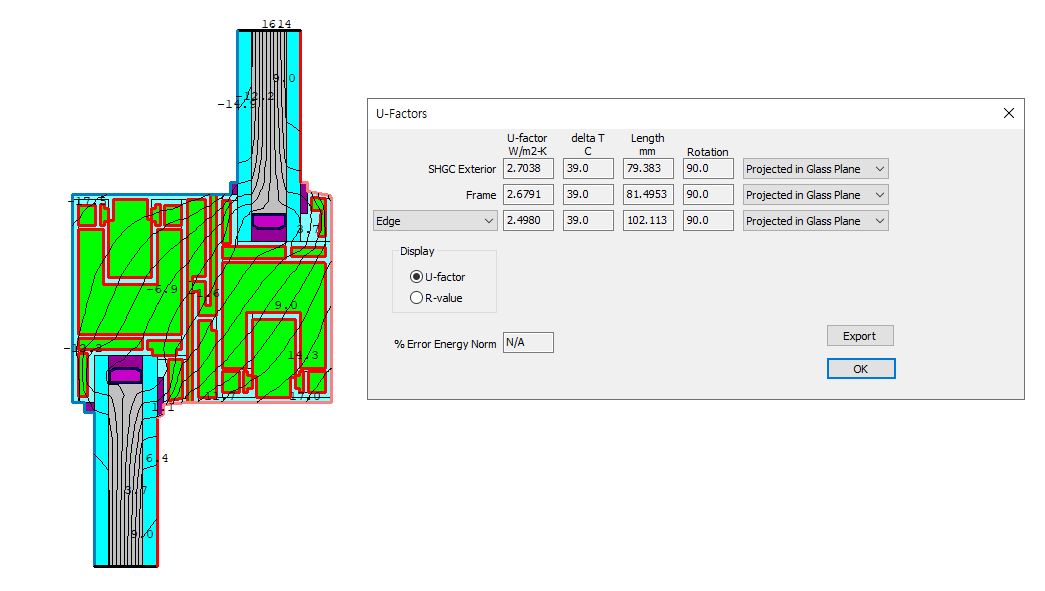
Task: Expand the Frame row projection dropdown
Action: pos(815,195)
